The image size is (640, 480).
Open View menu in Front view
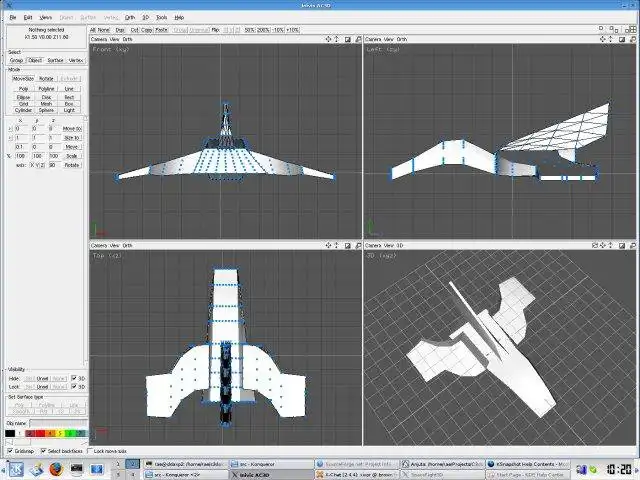tap(115, 39)
